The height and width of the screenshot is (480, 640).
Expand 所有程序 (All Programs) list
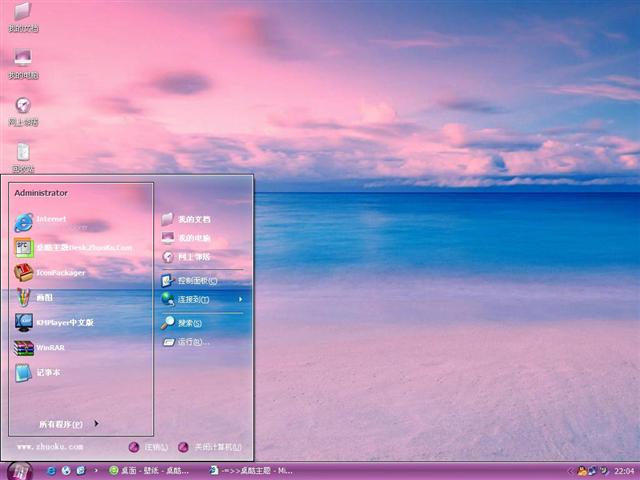69,424
